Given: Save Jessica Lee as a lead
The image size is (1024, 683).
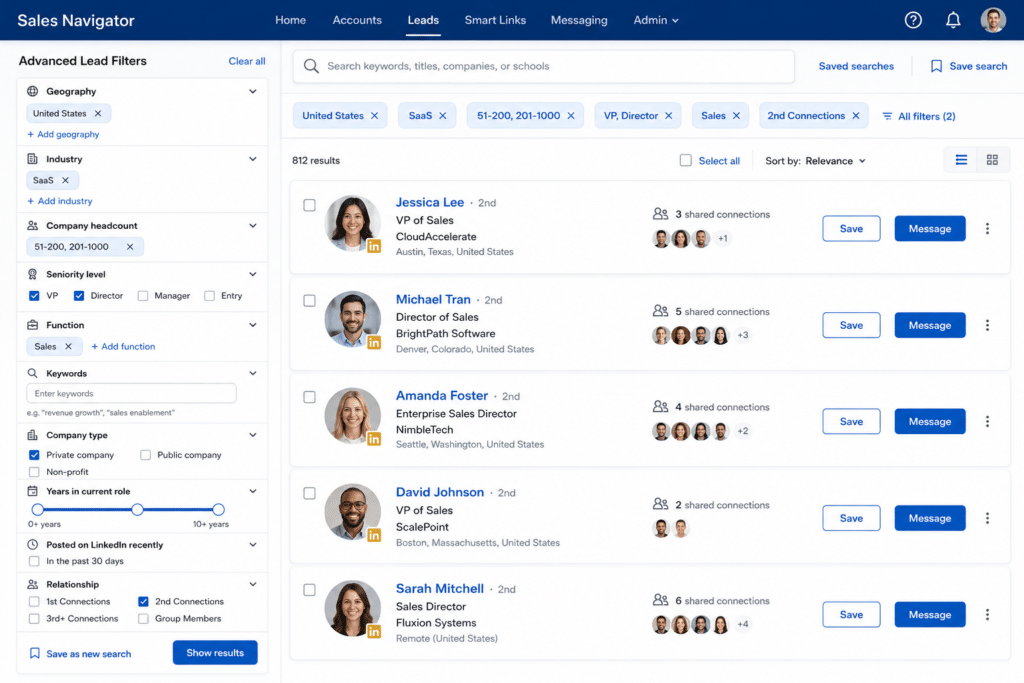Looking at the screenshot, I should click(851, 229).
